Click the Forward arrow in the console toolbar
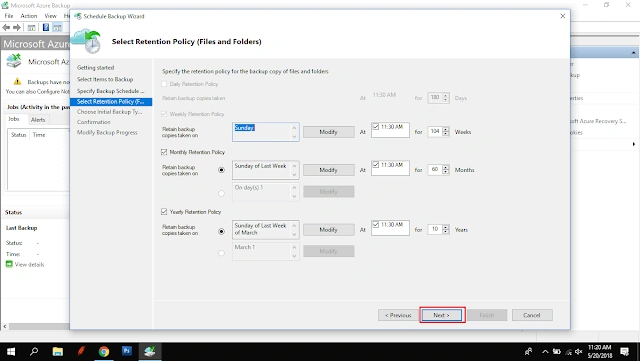The height and width of the screenshot is (361, 640). coord(17,27)
